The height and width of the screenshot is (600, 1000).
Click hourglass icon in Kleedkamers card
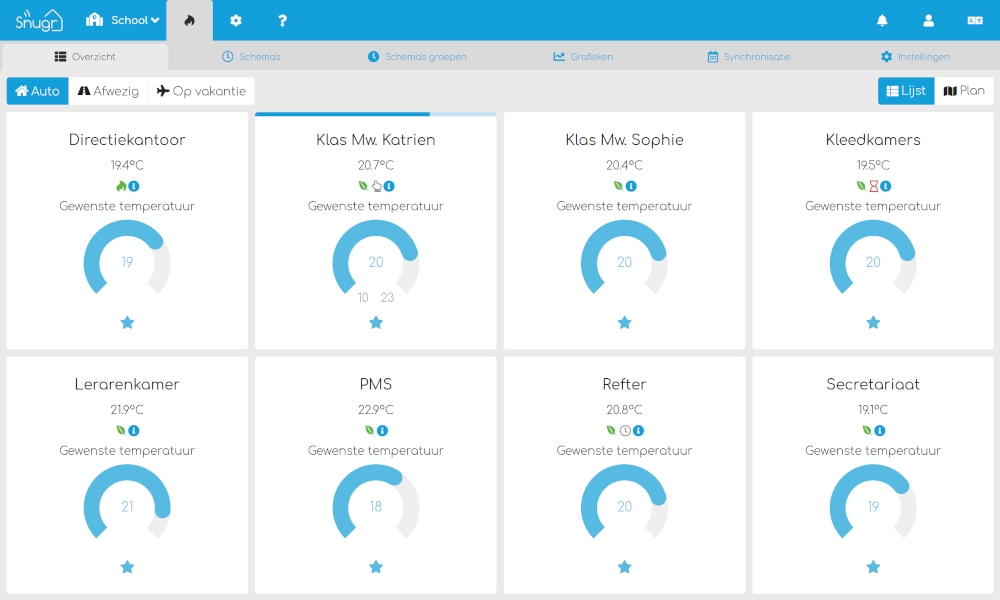point(874,186)
